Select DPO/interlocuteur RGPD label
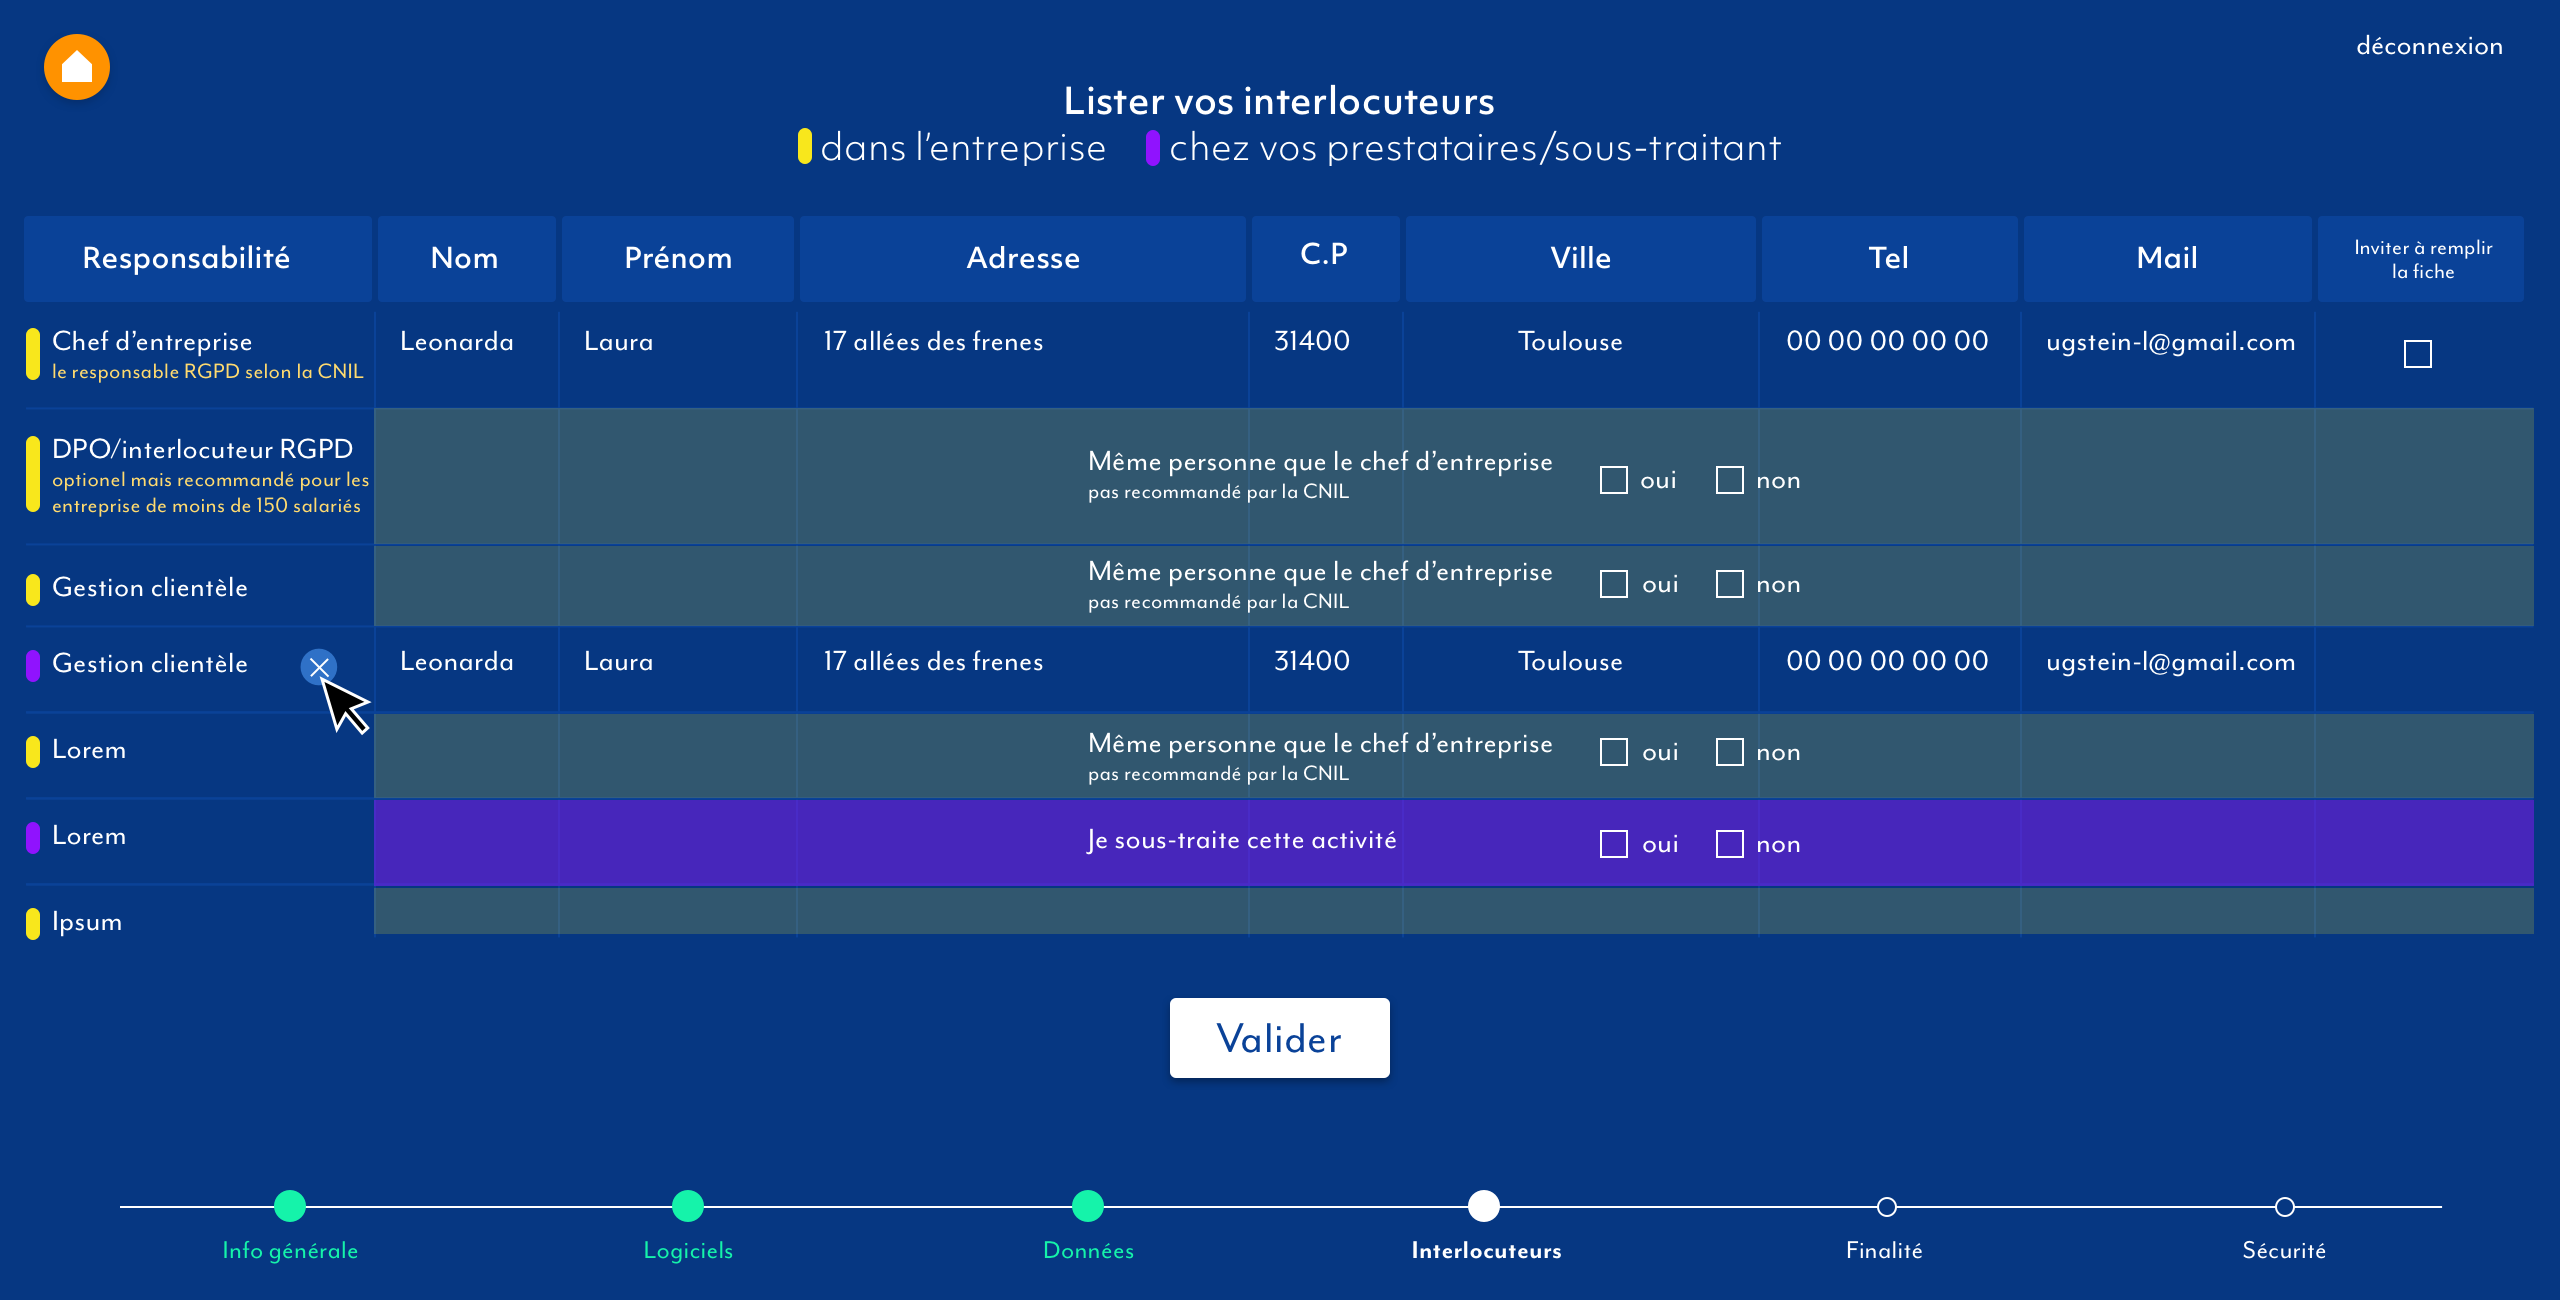2560x1300 pixels. point(202,450)
